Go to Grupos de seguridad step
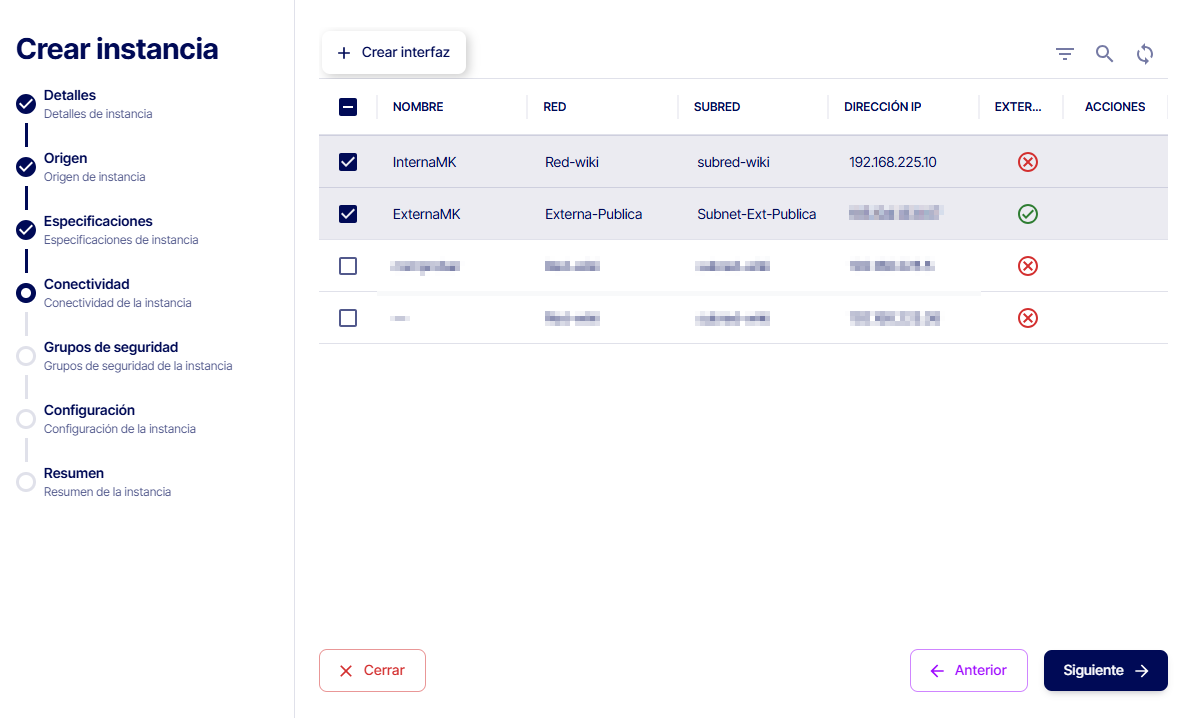 [110, 348]
